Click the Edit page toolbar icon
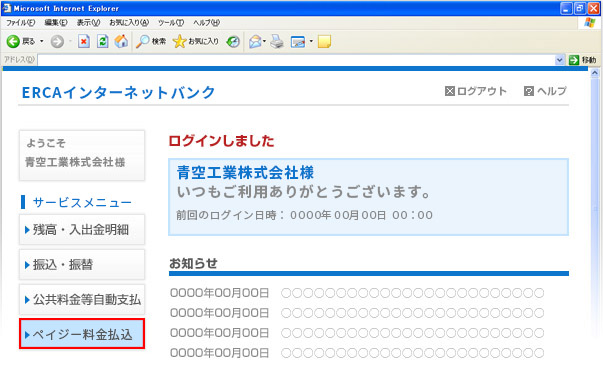Image resolution: width=603 pixels, height=380 pixels. click(298, 41)
